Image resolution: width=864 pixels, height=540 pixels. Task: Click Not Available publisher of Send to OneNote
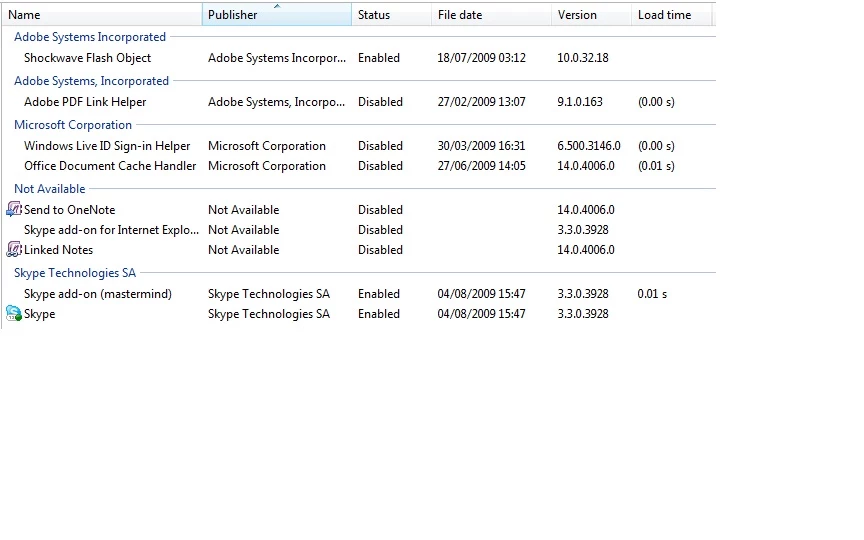(x=244, y=210)
